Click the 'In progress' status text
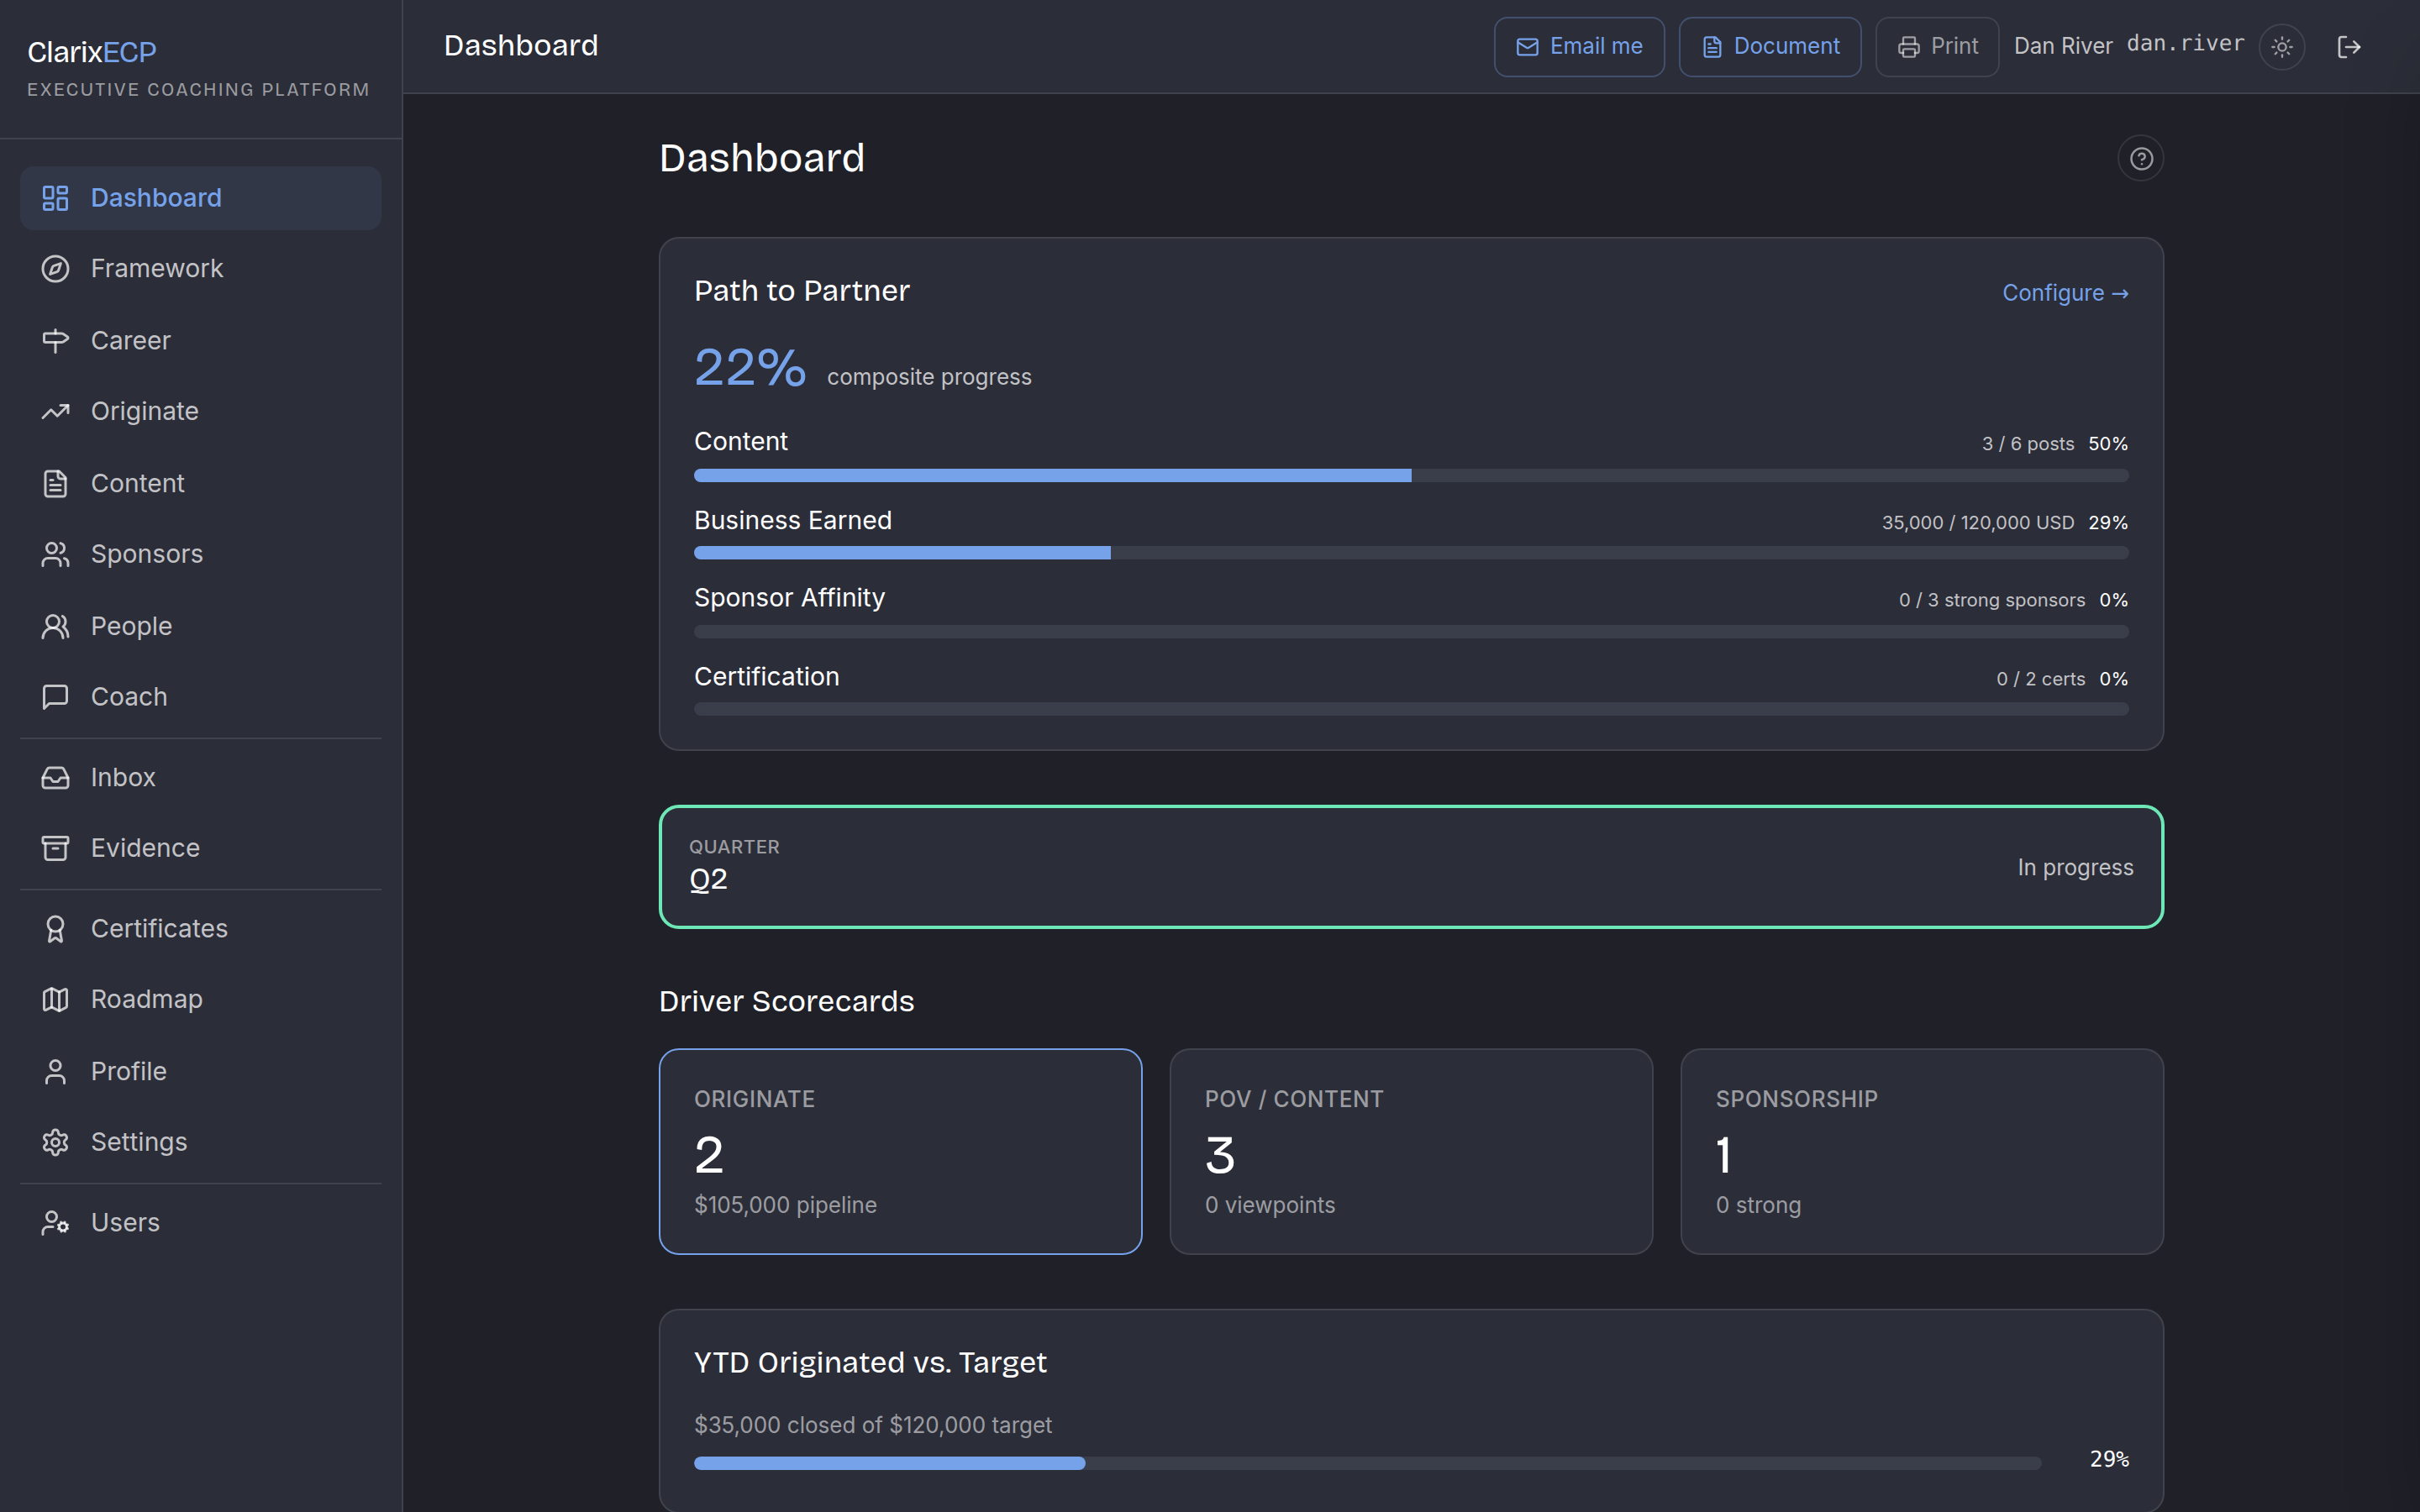This screenshot has height=1512, width=2420. (x=2075, y=867)
